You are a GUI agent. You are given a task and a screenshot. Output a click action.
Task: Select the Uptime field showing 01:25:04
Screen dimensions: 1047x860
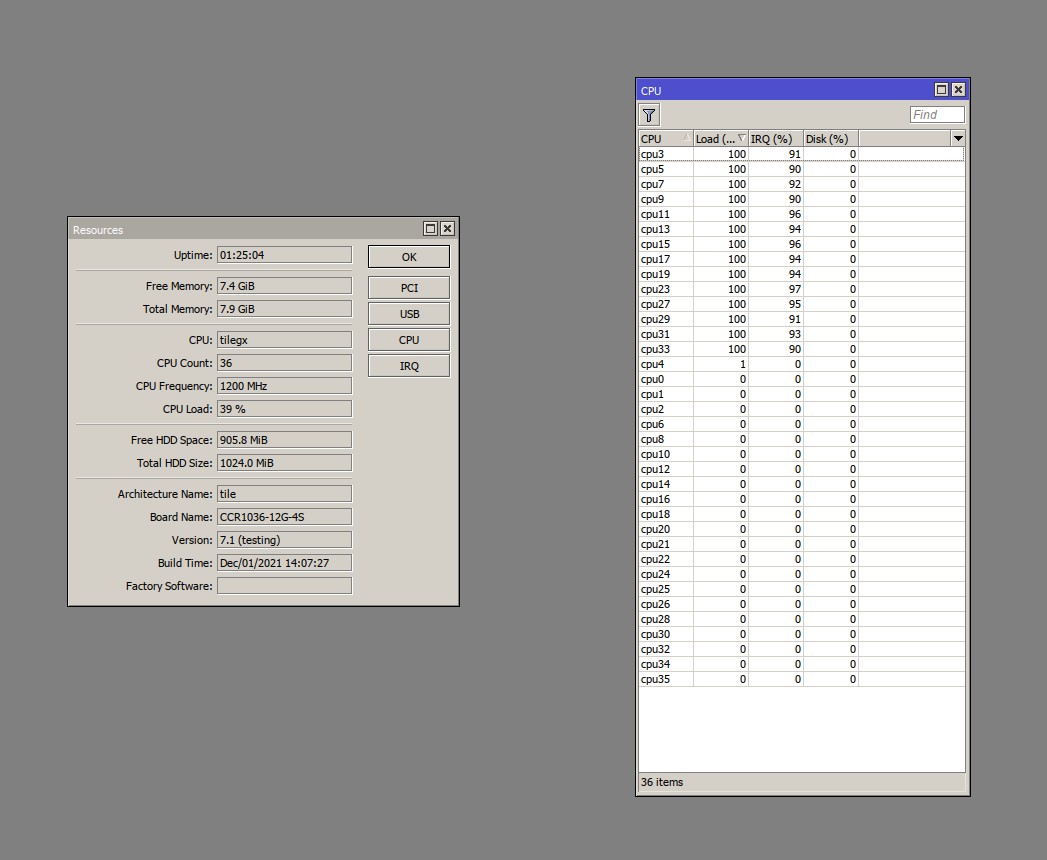point(284,255)
